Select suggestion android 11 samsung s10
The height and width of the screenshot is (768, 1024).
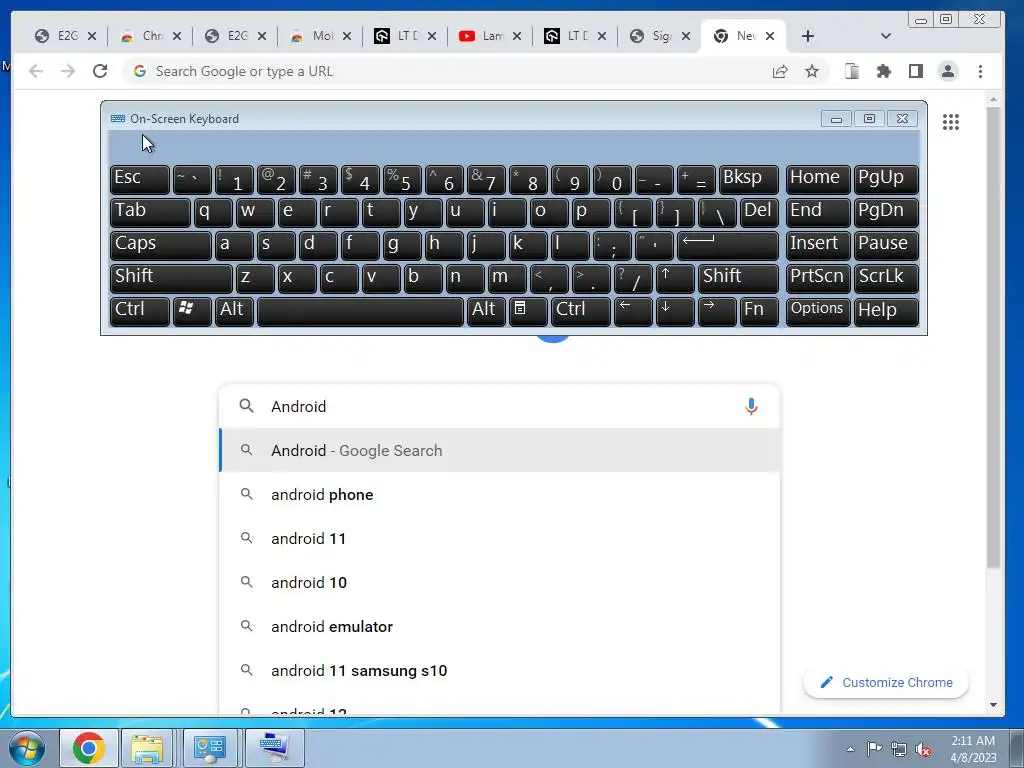tap(500, 671)
